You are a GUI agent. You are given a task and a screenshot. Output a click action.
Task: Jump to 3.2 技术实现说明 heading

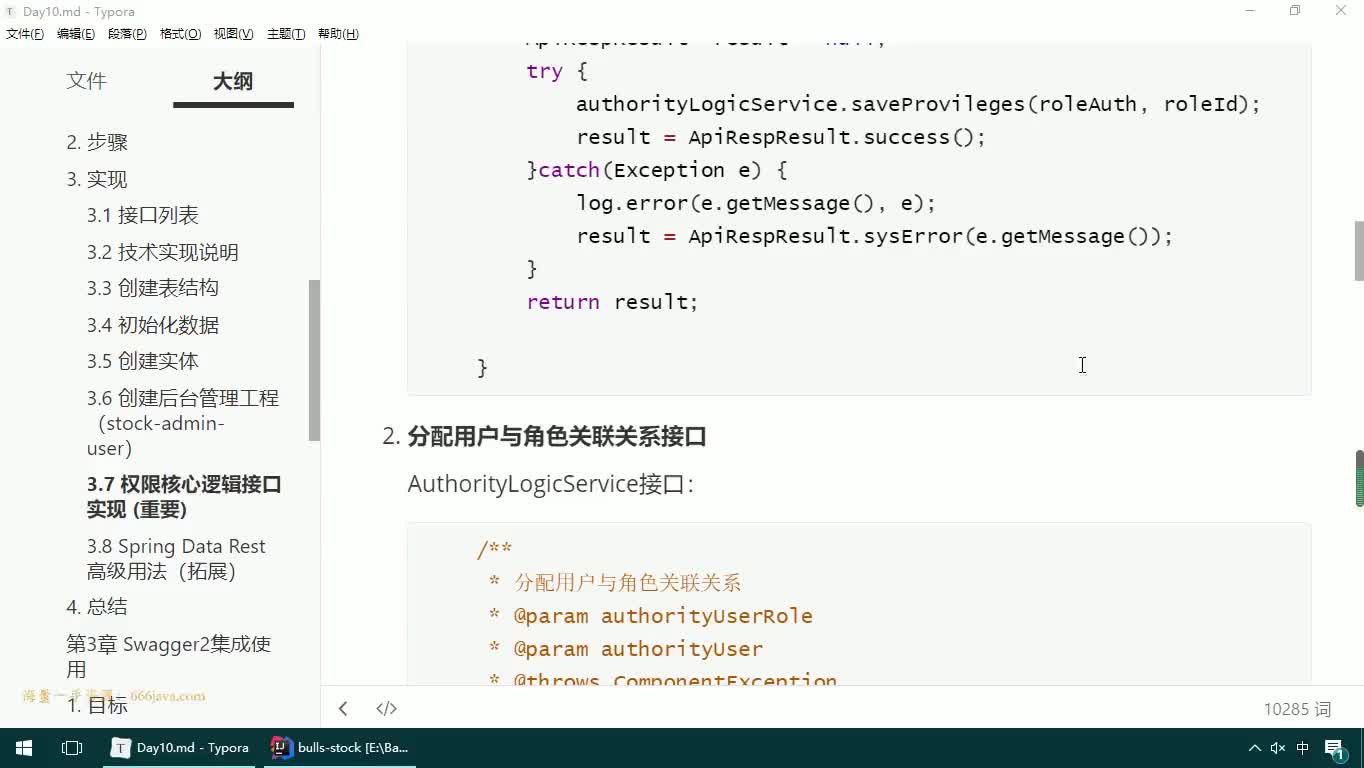click(162, 252)
